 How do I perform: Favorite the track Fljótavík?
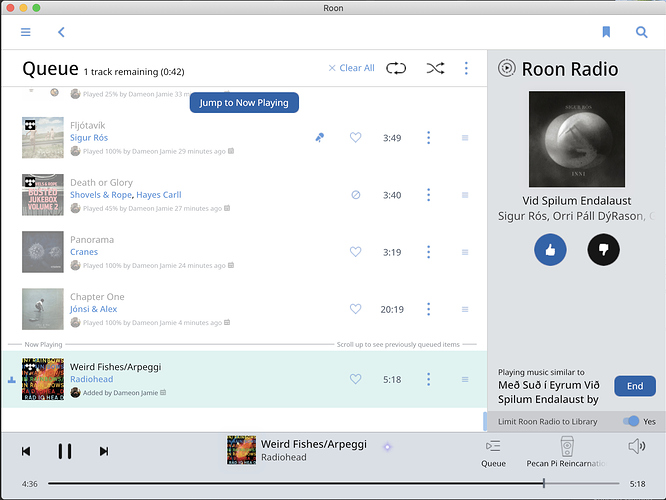[356, 137]
